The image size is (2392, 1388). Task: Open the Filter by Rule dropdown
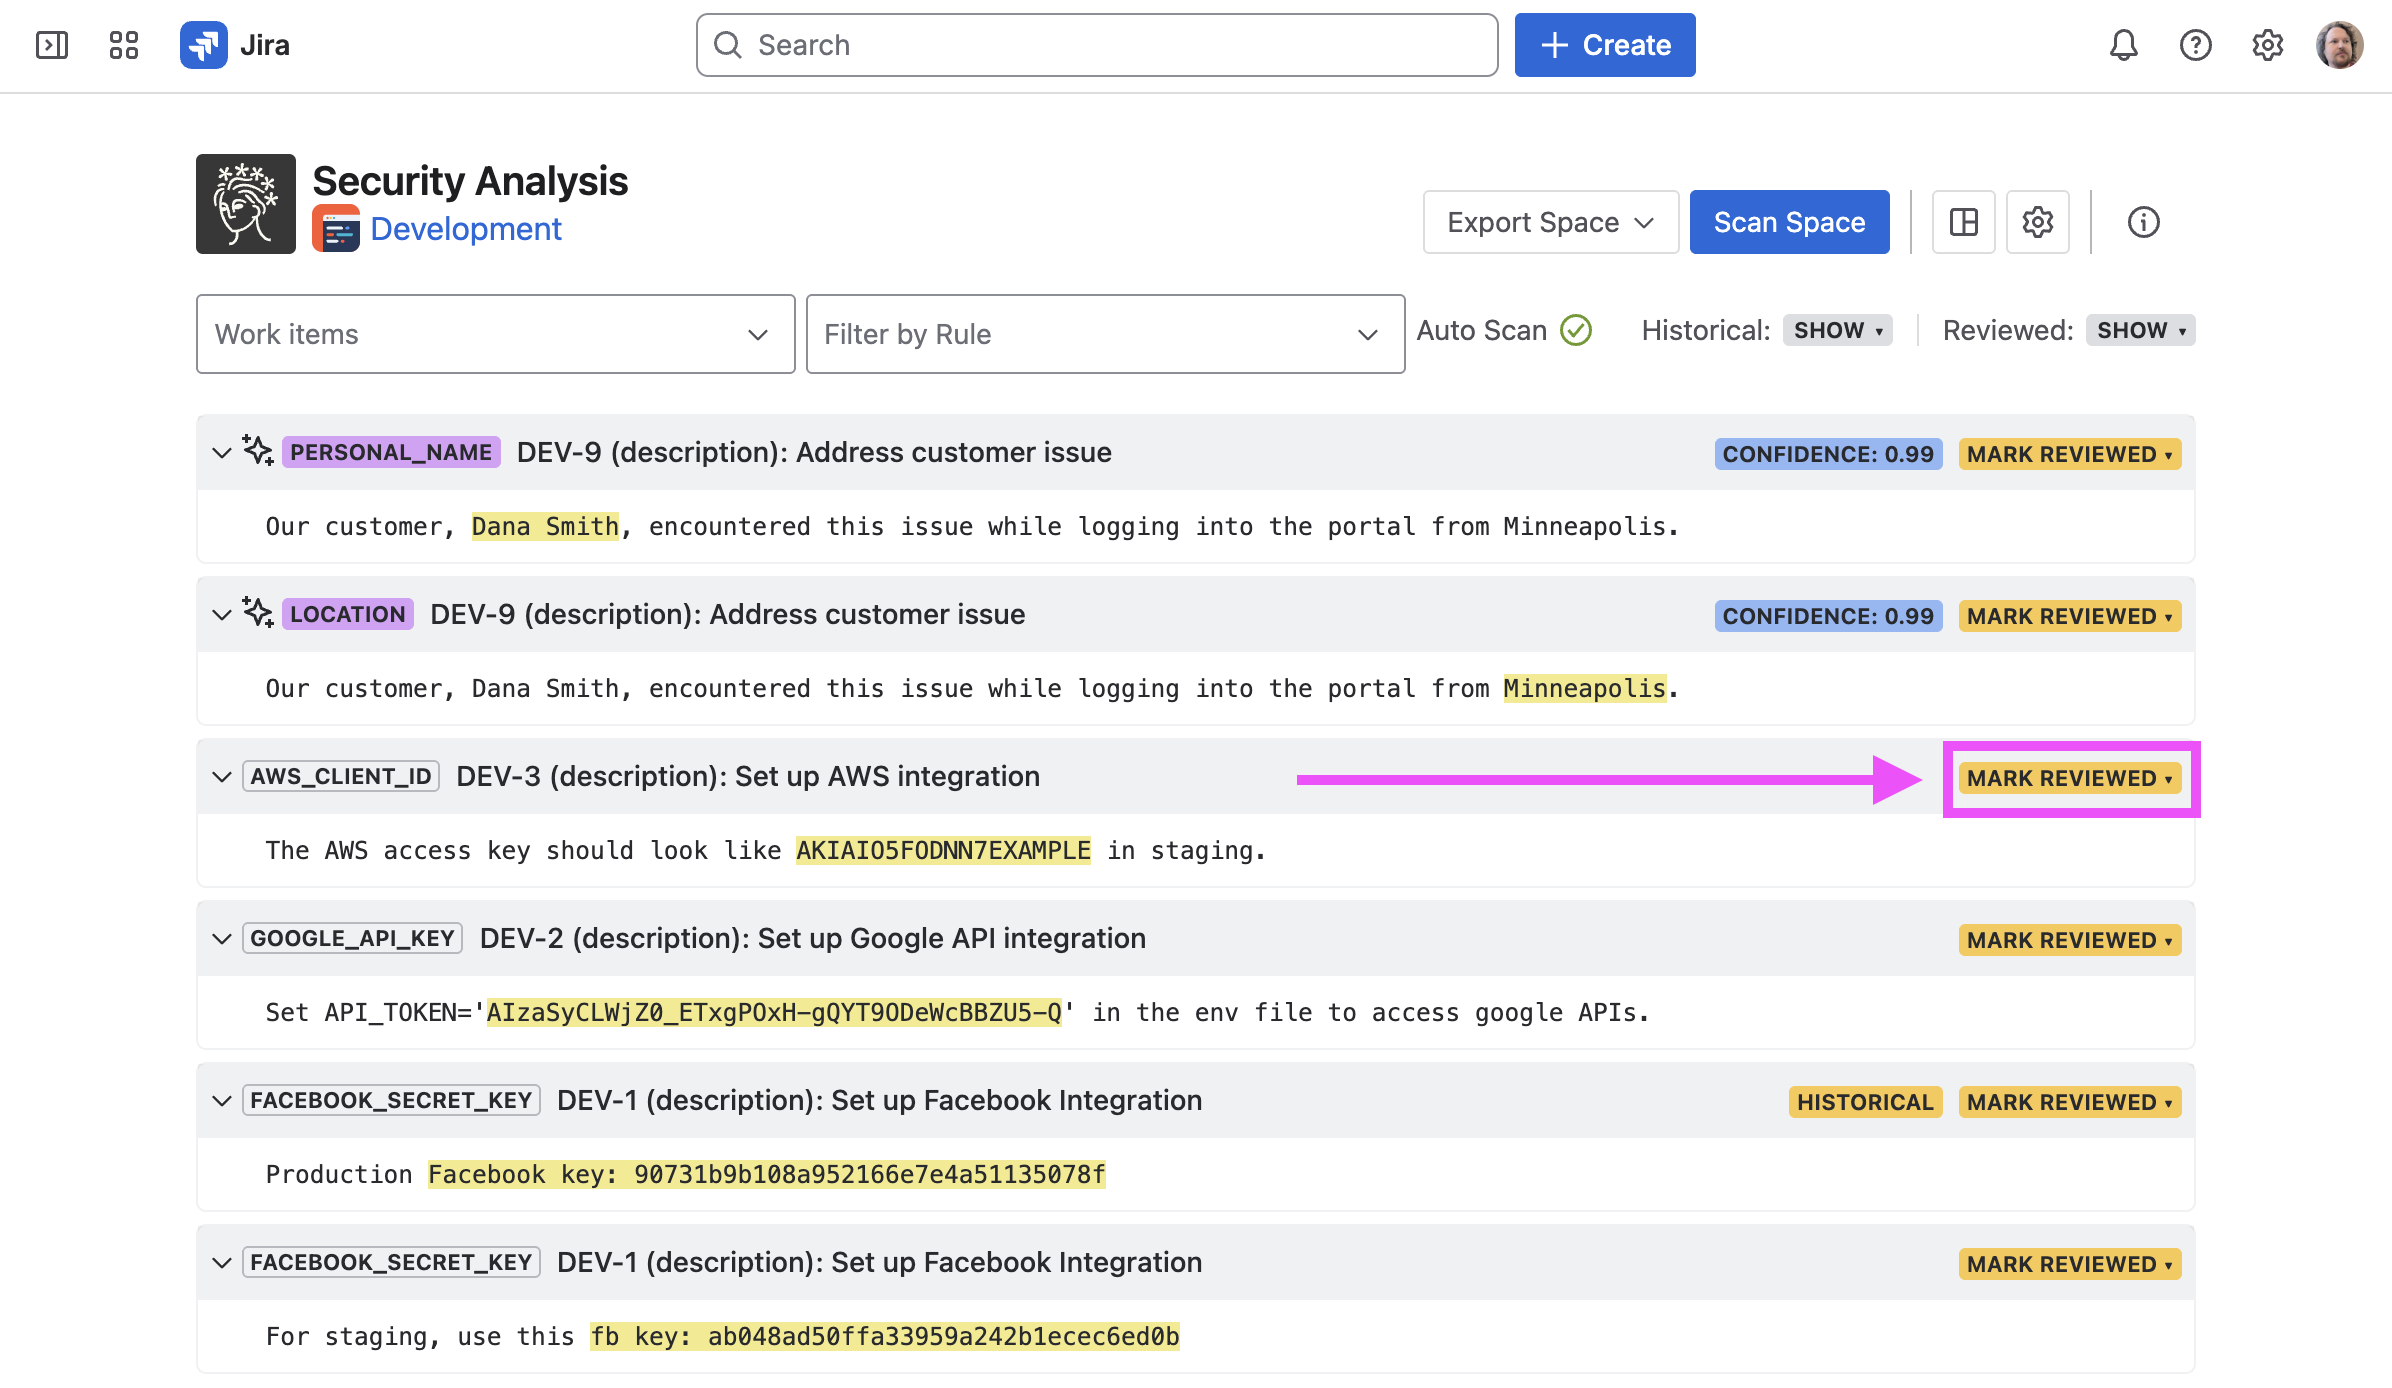coord(1106,334)
